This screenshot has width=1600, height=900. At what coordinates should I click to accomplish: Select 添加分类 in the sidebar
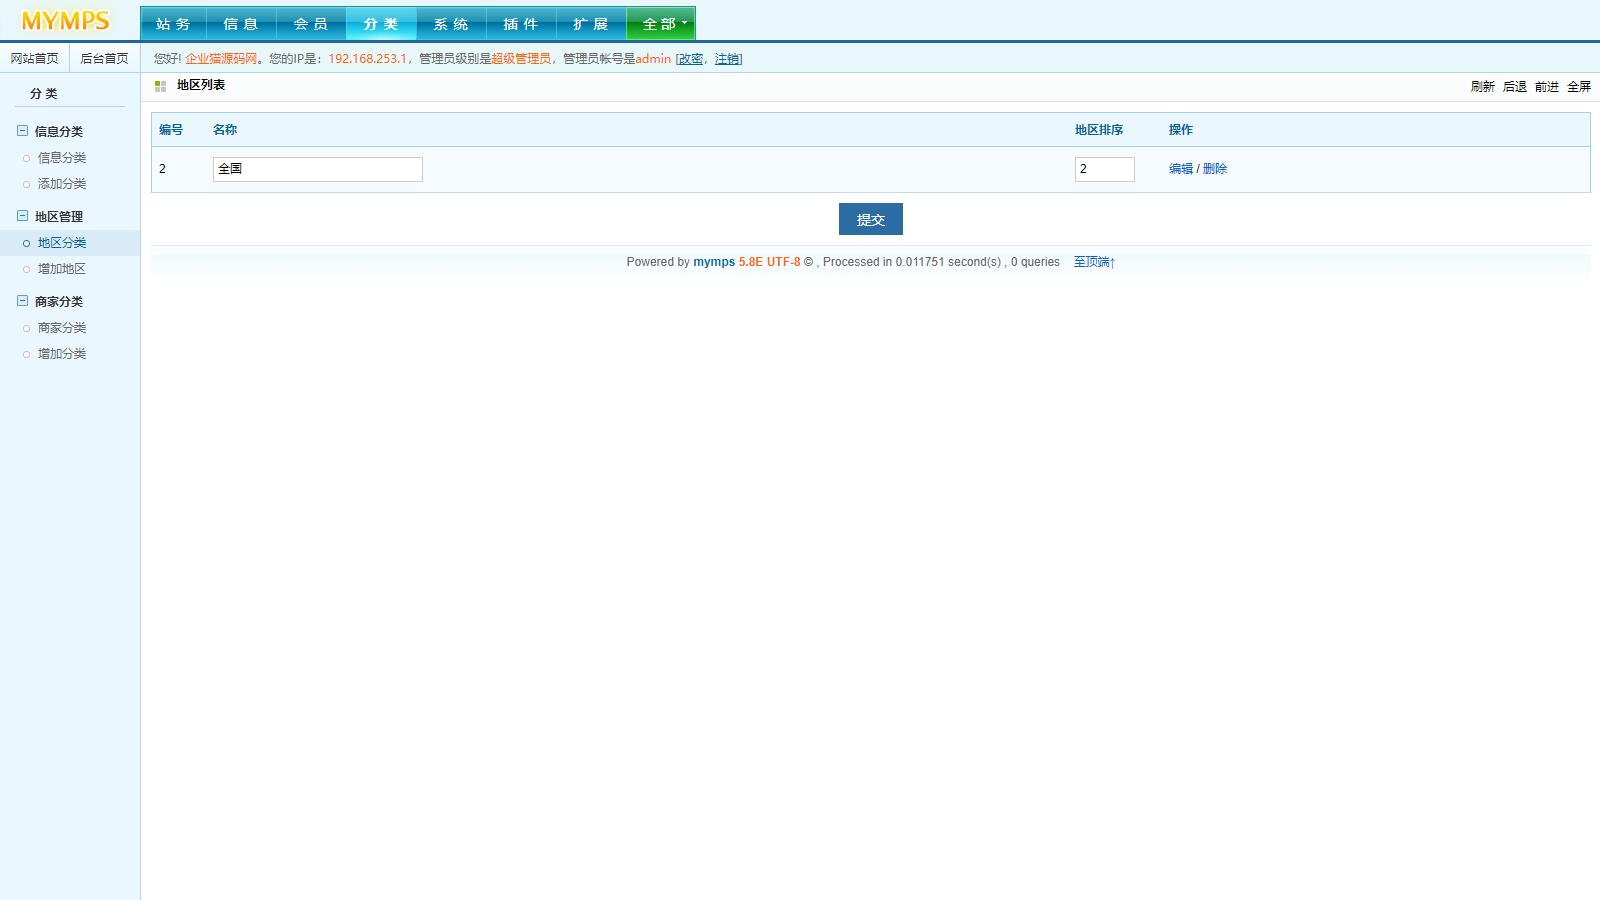pyautogui.click(x=62, y=184)
